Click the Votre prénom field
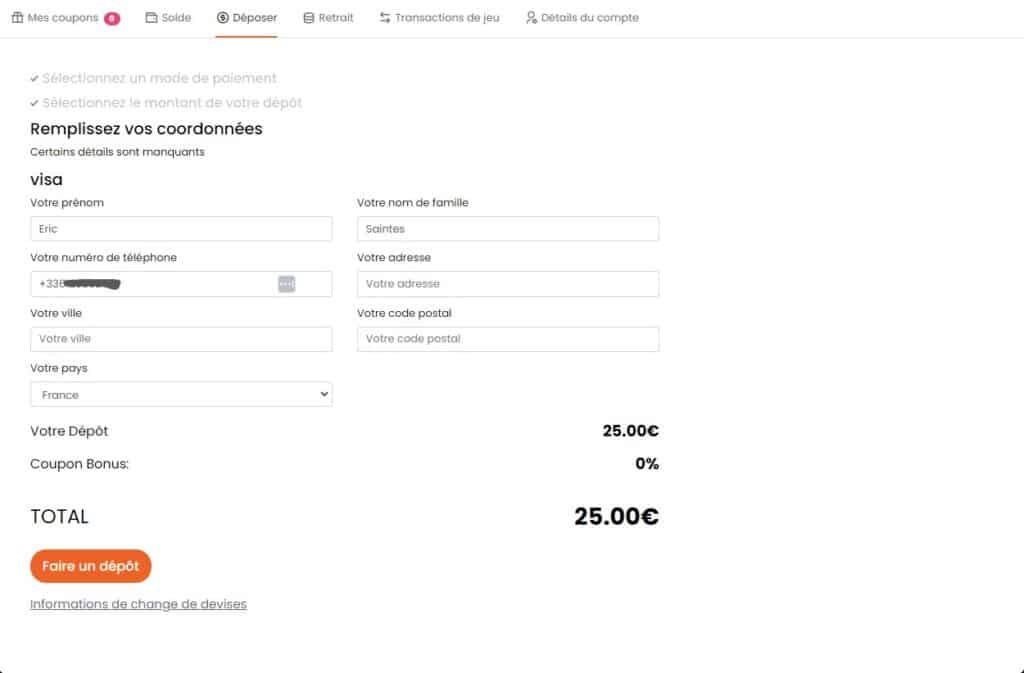 click(181, 229)
